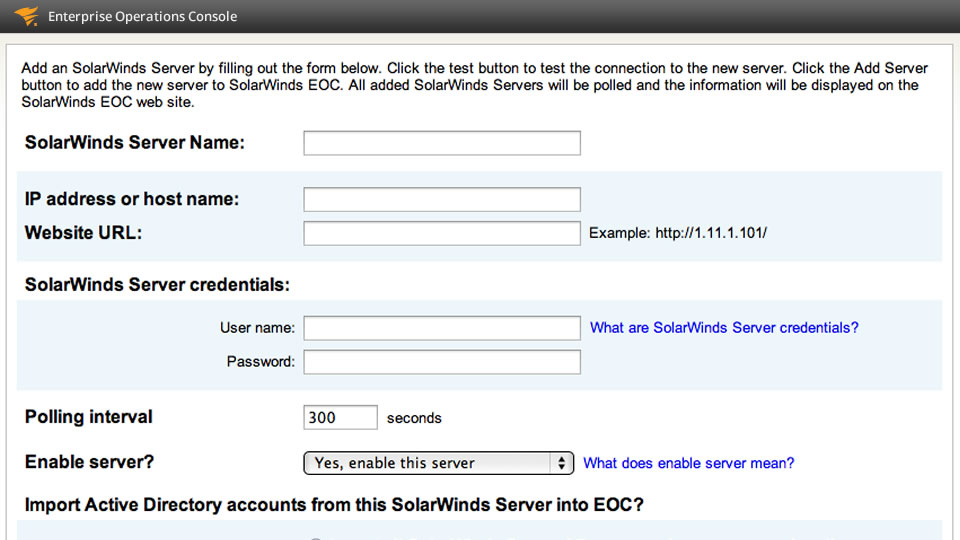The image size is (960, 540).
Task: Click the 'IP address or host name:' label
Action: point(132,199)
